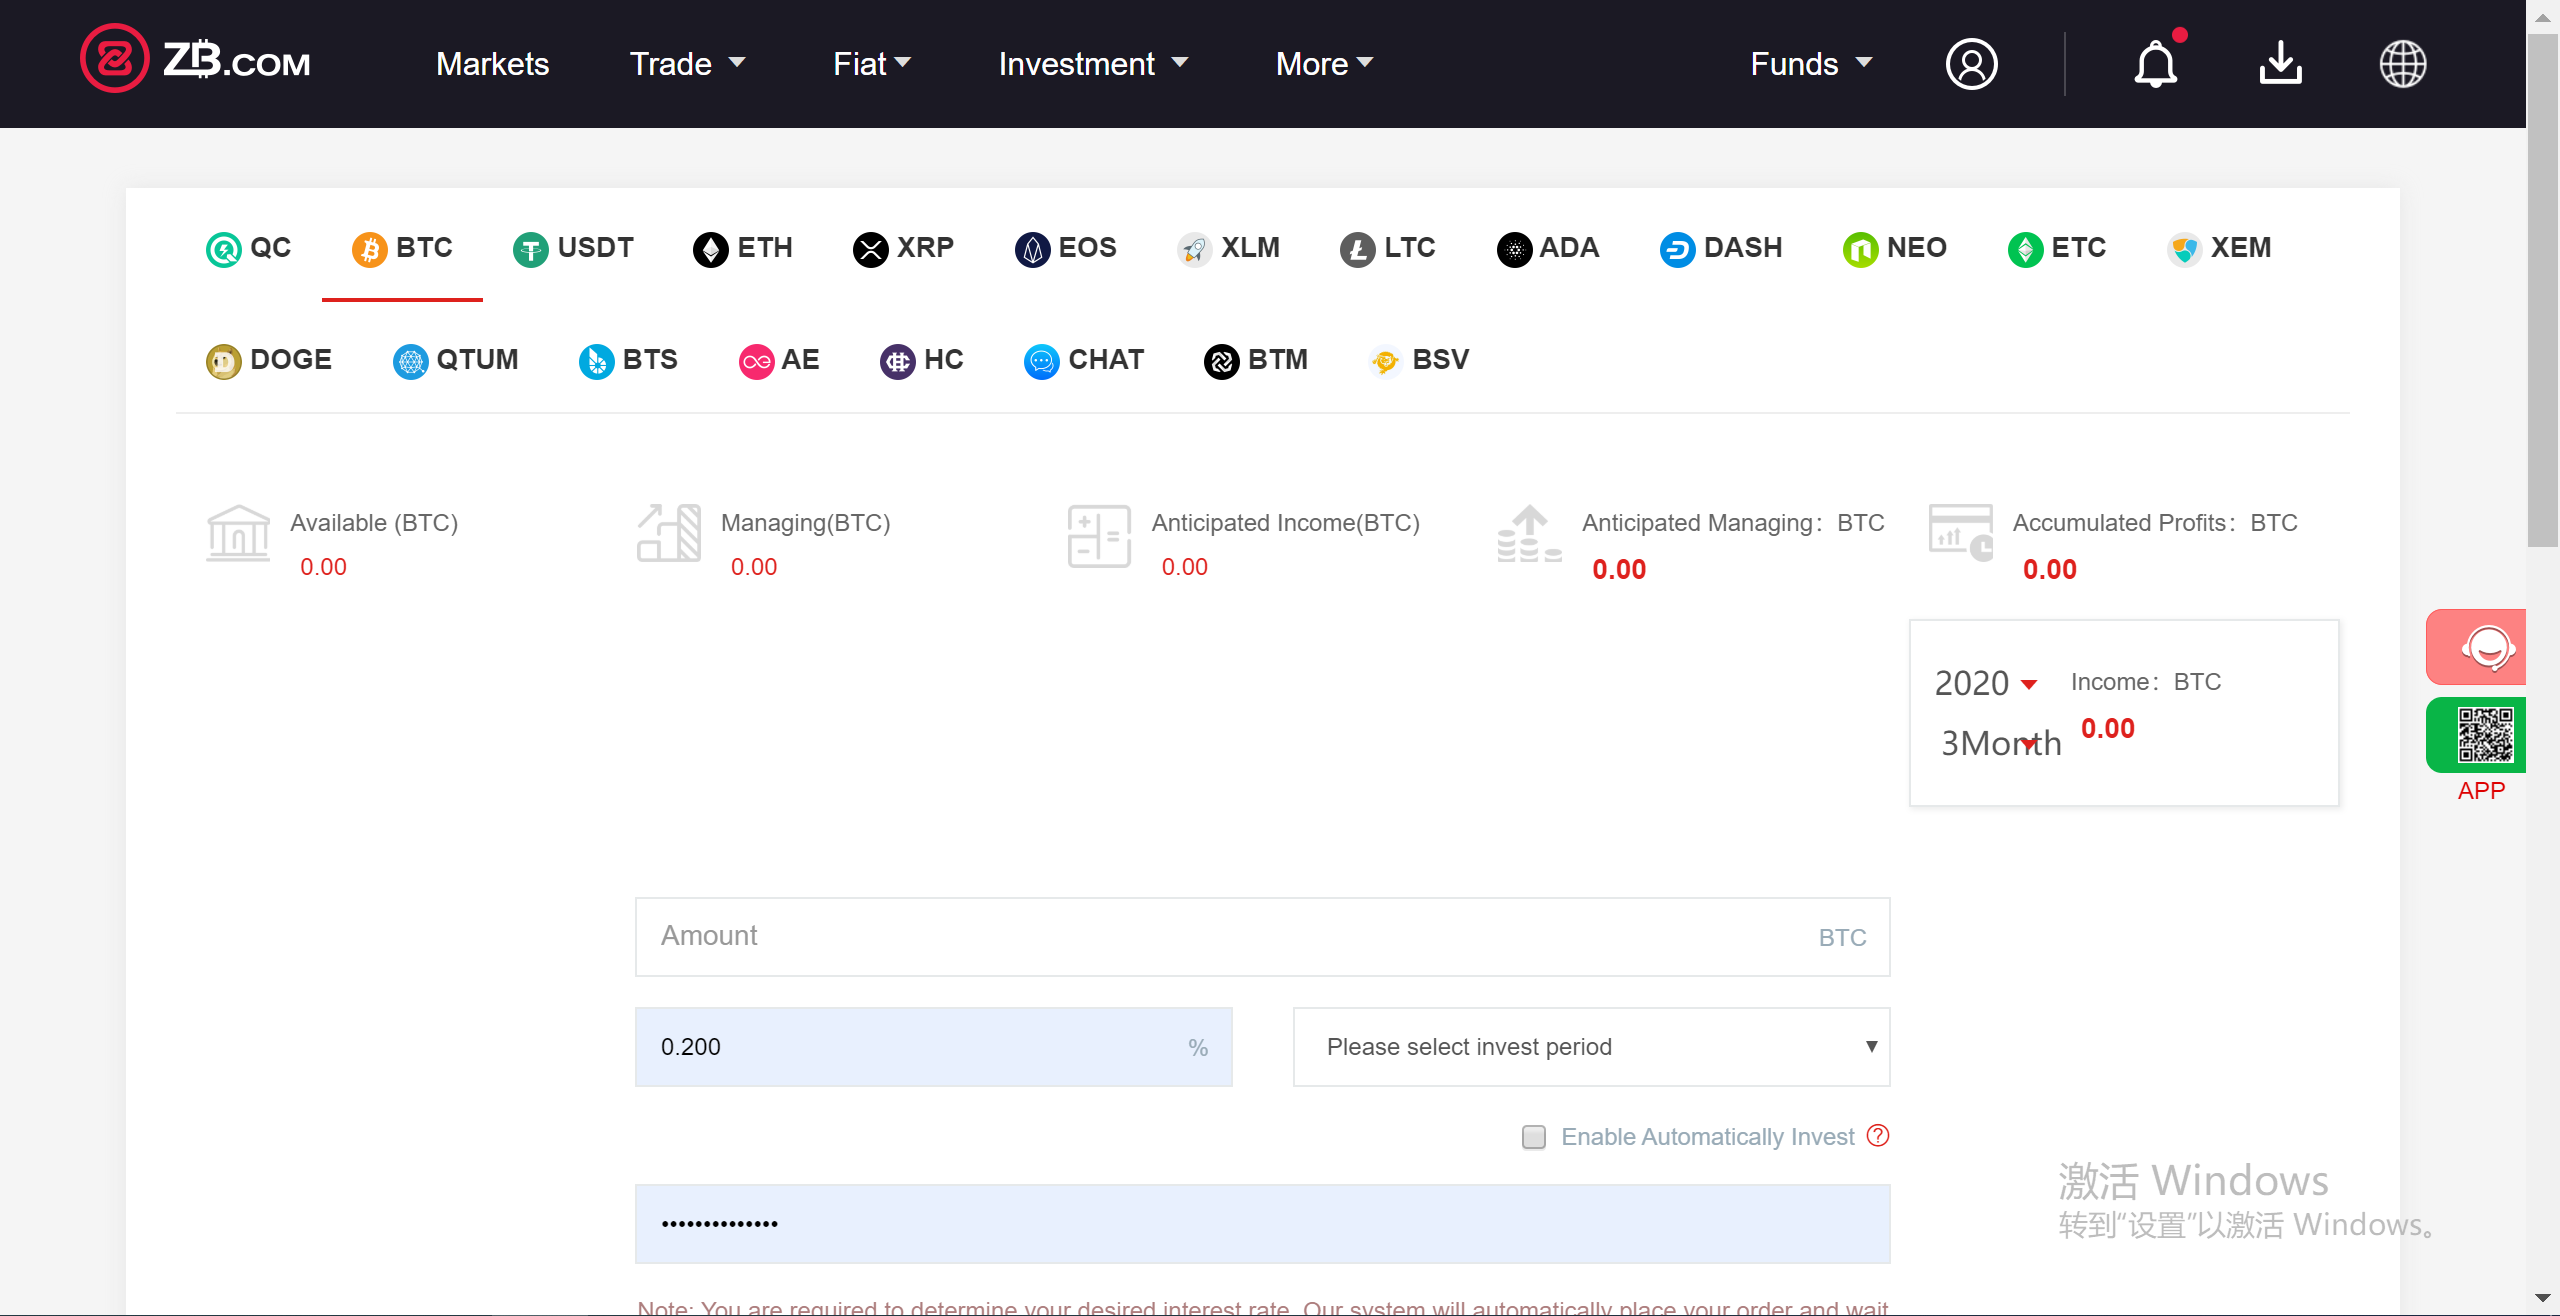Screen dimensions: 2560x1316
Task: Open the Markets menu
Action: pos(492,64)
